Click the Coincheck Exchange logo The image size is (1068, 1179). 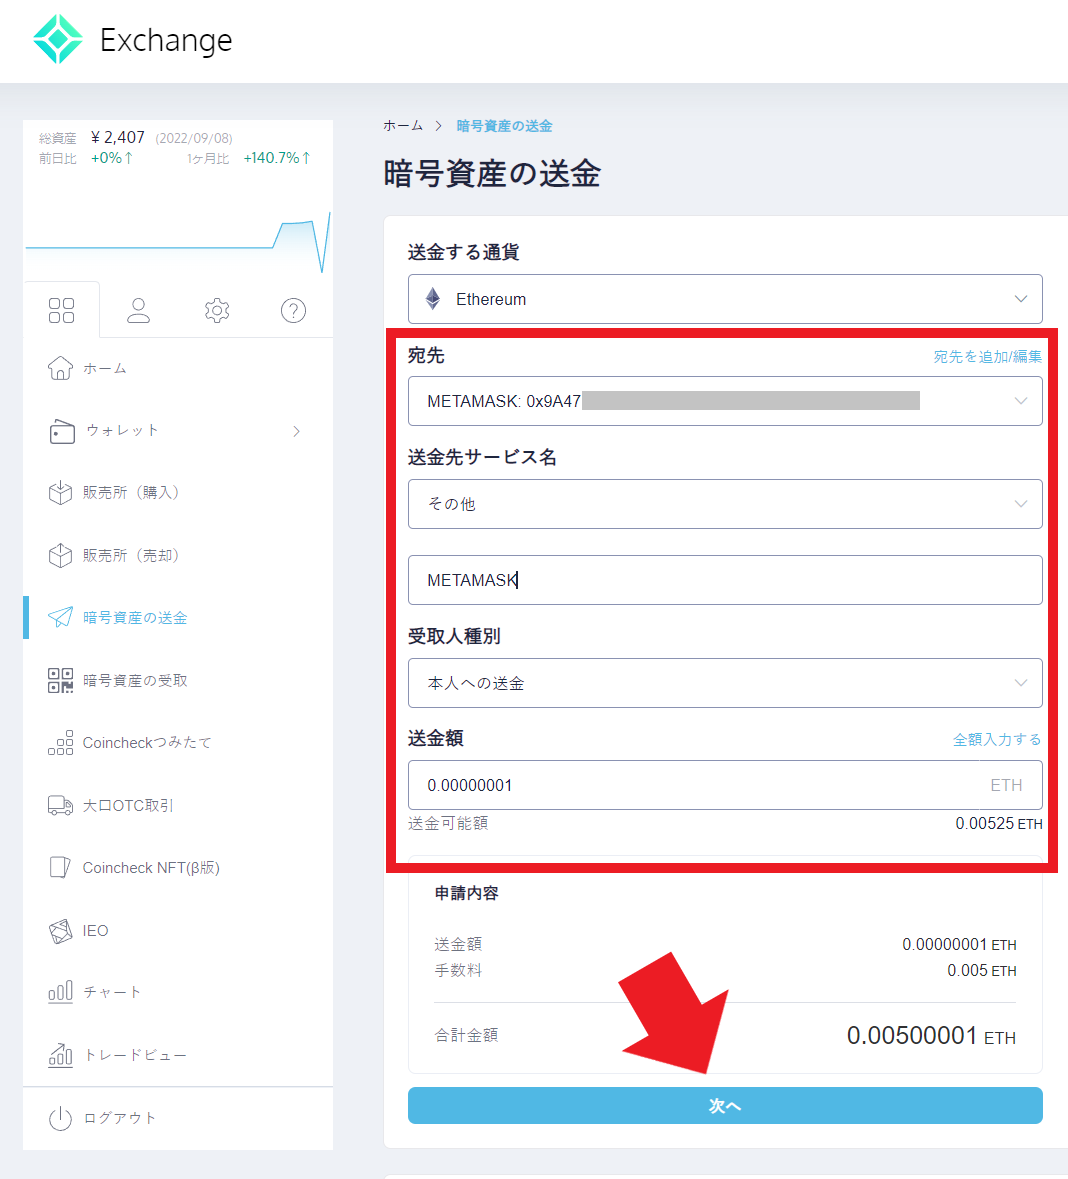point(132,40)
